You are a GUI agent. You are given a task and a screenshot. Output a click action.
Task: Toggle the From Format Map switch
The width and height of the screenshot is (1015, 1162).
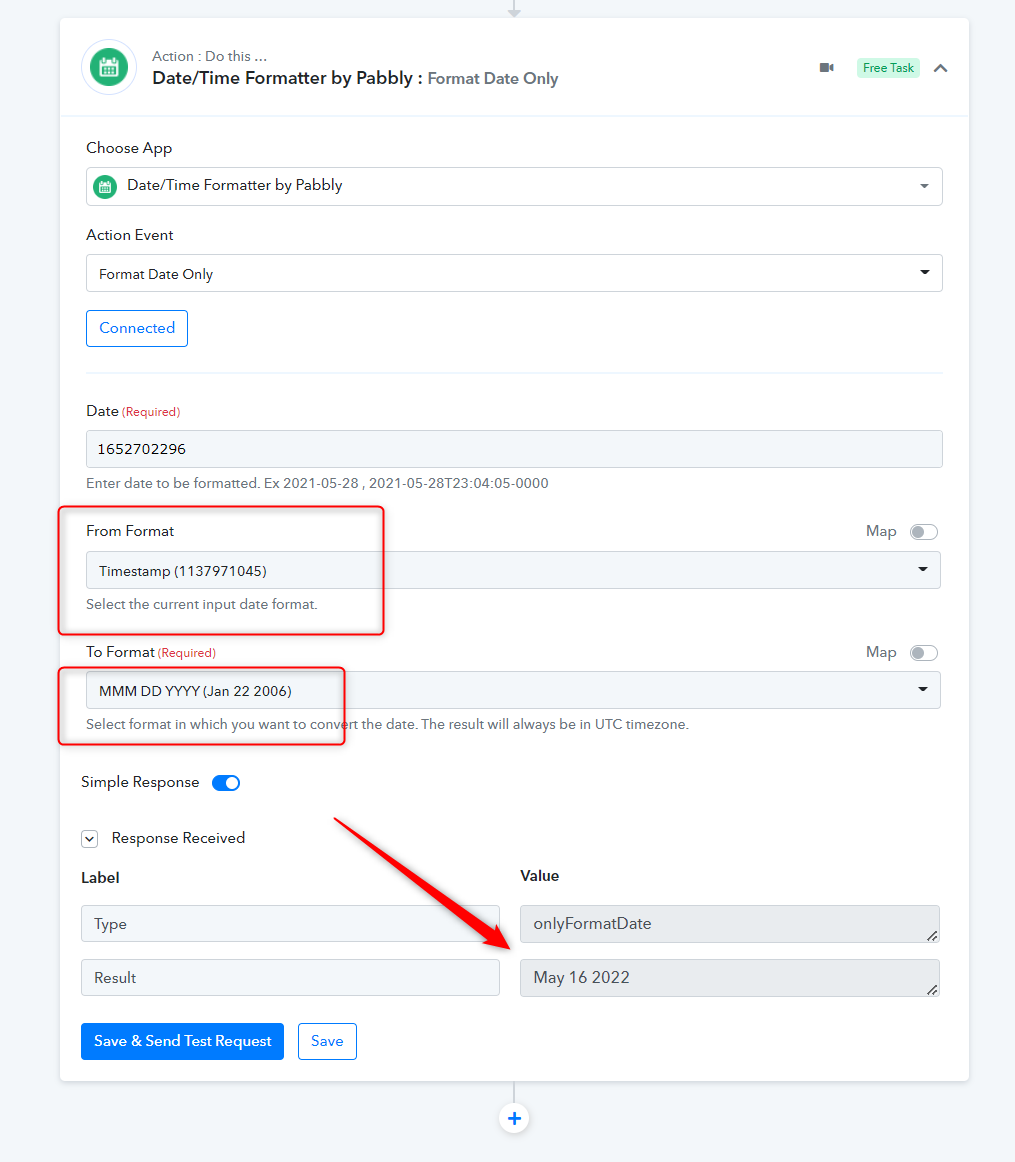coord(924,532)
